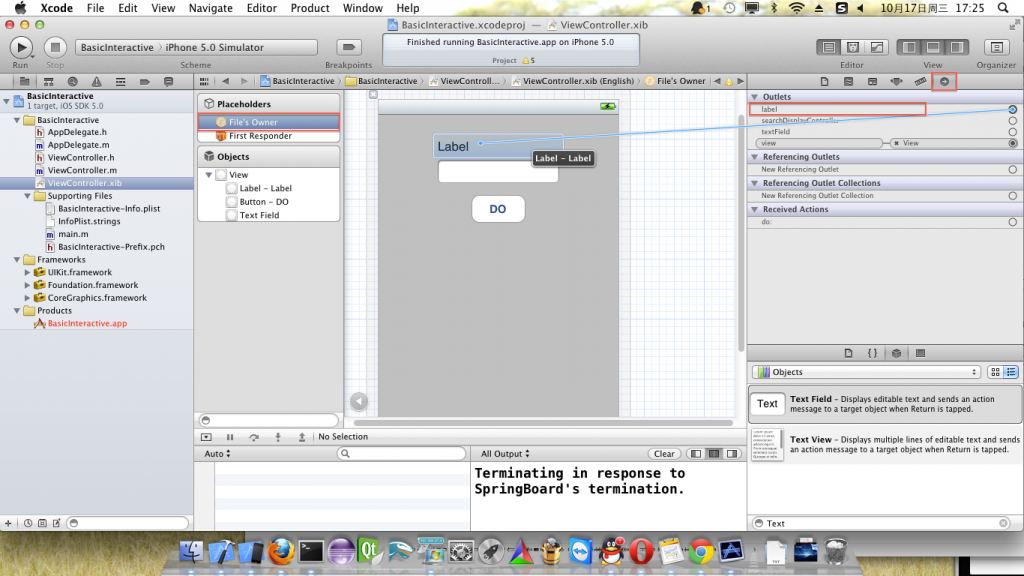
Task: Show the Log navigator
Action: point(168,82)
